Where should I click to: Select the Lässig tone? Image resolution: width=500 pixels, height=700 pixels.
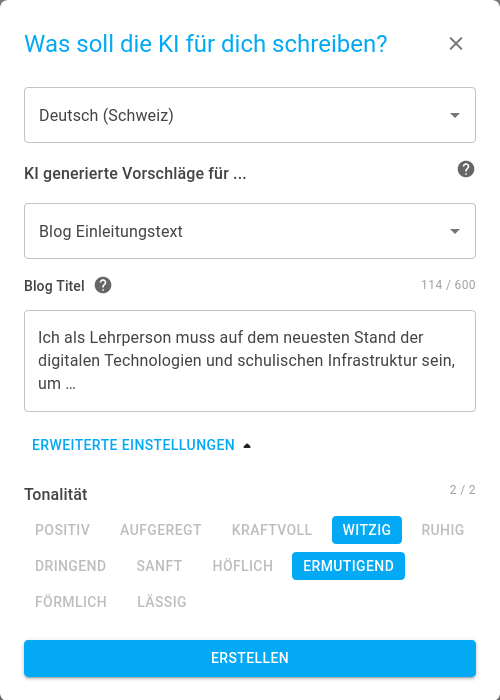coord(162,602)
